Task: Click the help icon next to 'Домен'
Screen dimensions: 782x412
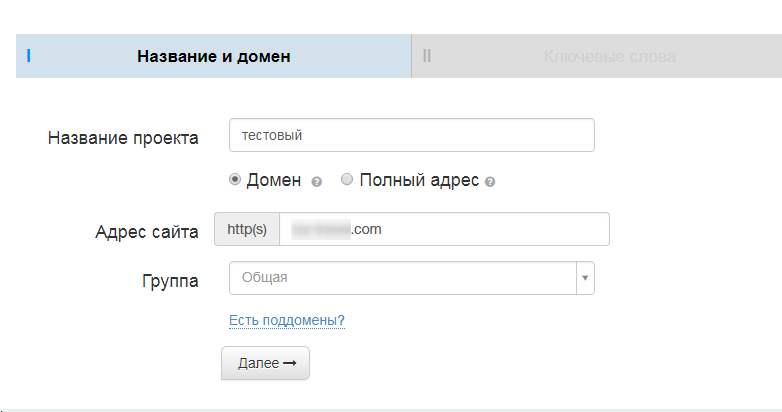Action: 316,182
